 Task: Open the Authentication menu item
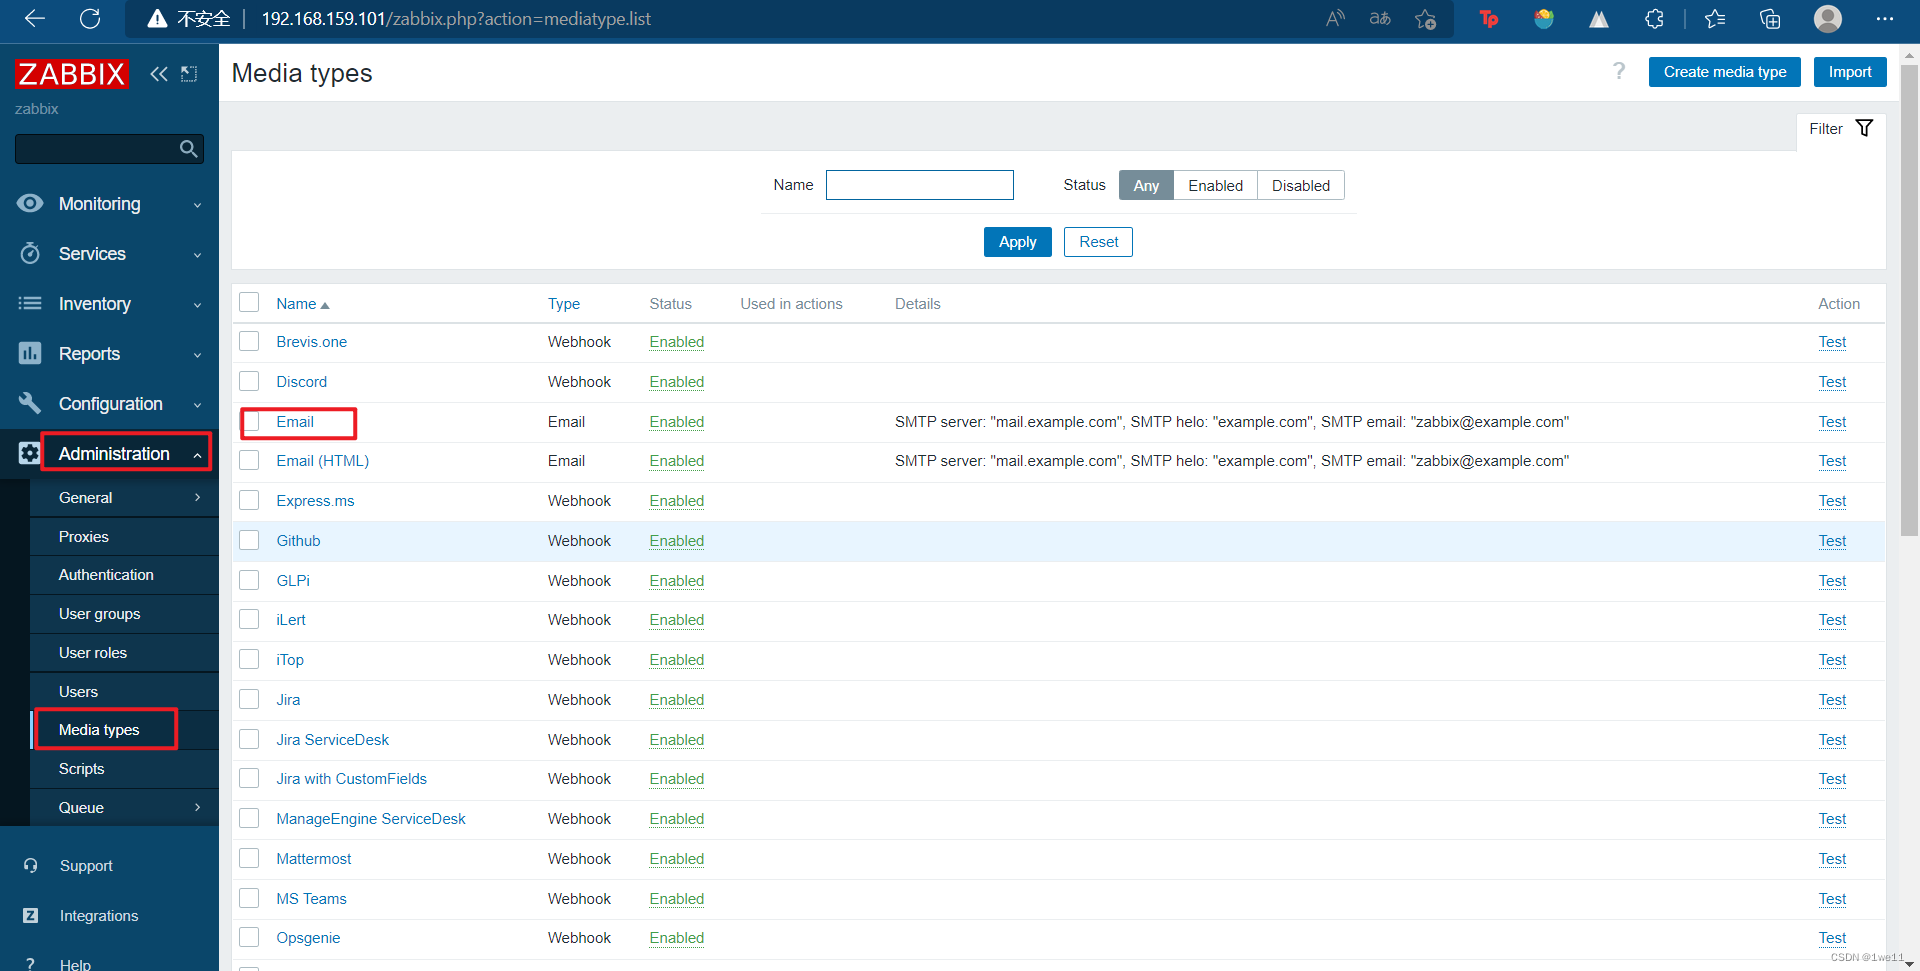pyautogui.click(x=124, y=575)
